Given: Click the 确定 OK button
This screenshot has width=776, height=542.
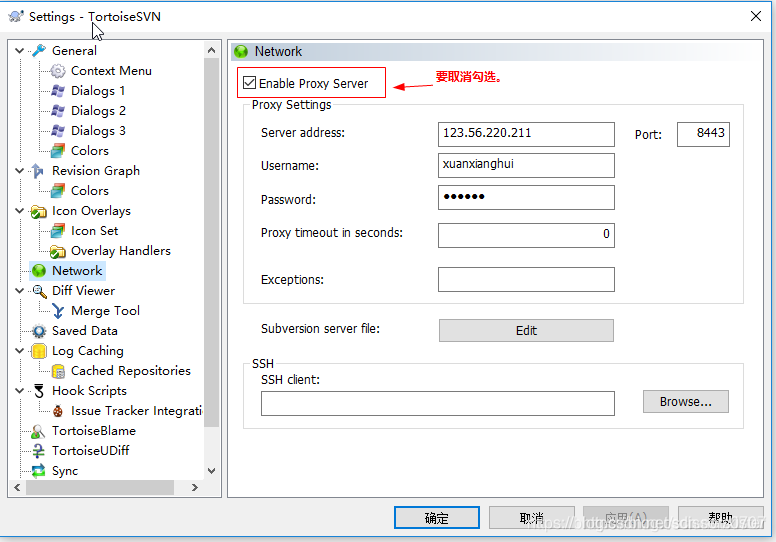Looking at the screenshot, I should tap(436, 517).
